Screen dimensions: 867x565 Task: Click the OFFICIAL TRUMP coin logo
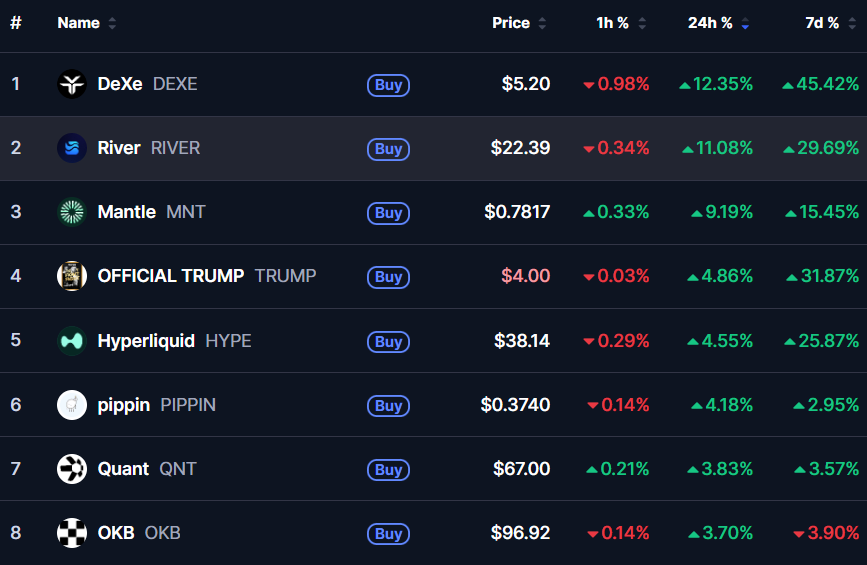(72, 276)
